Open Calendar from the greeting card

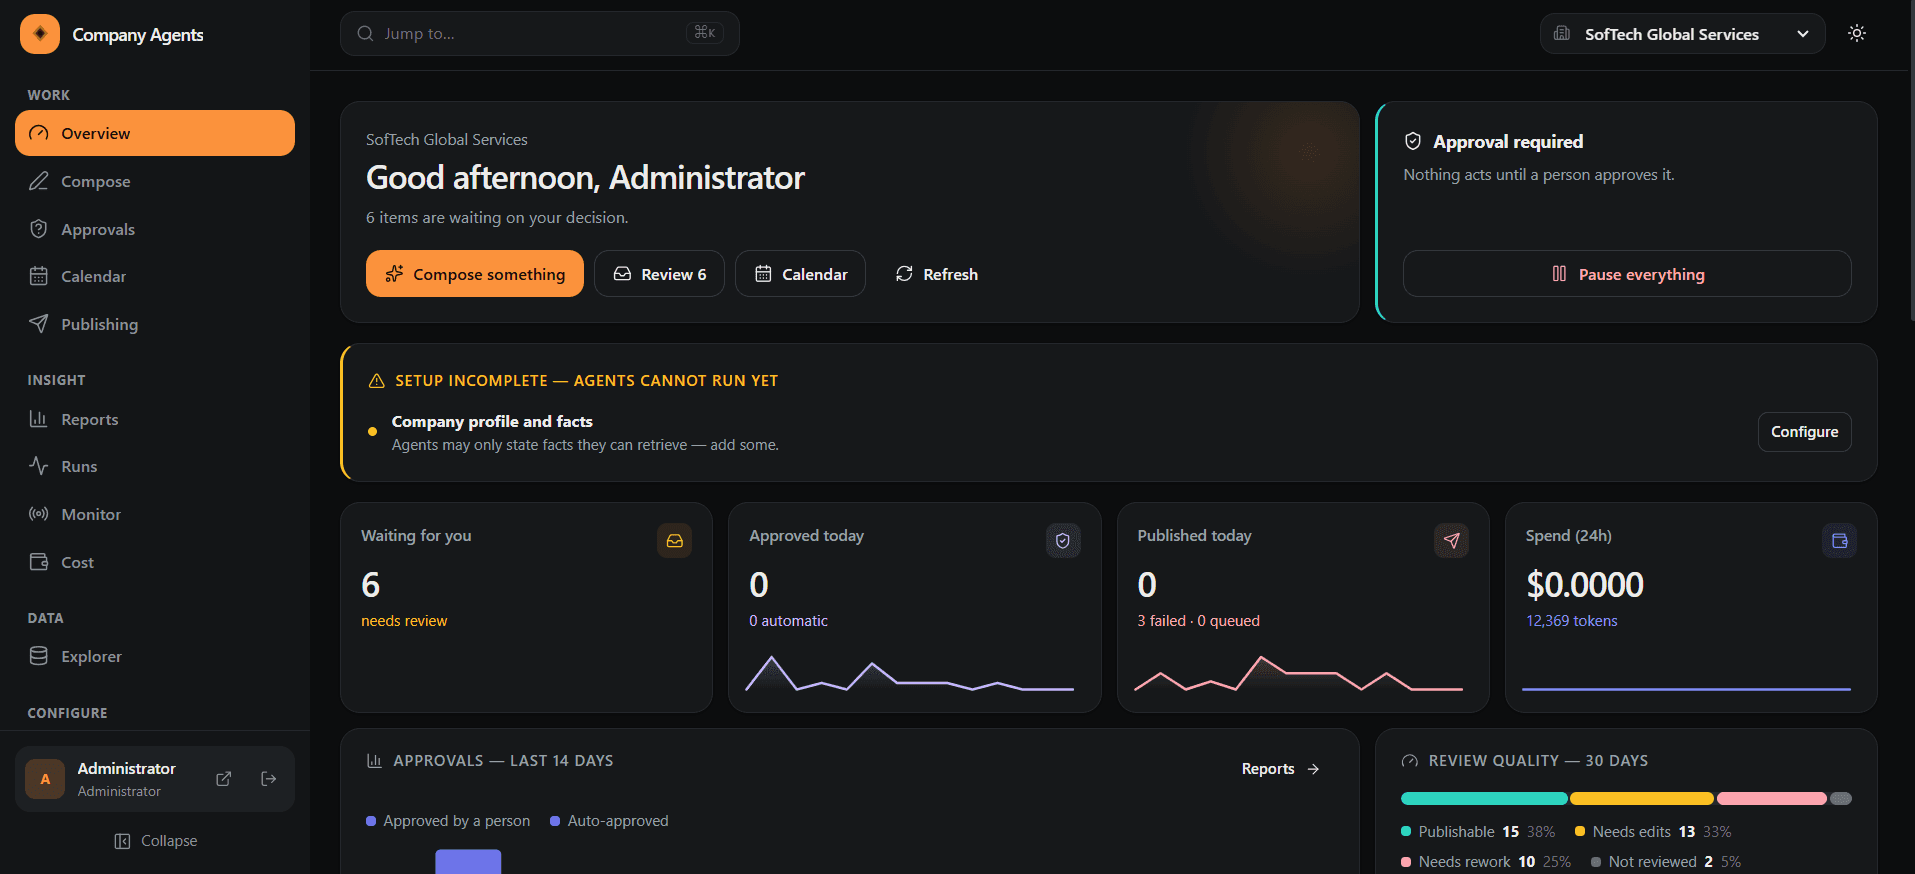tap(800, 274)
